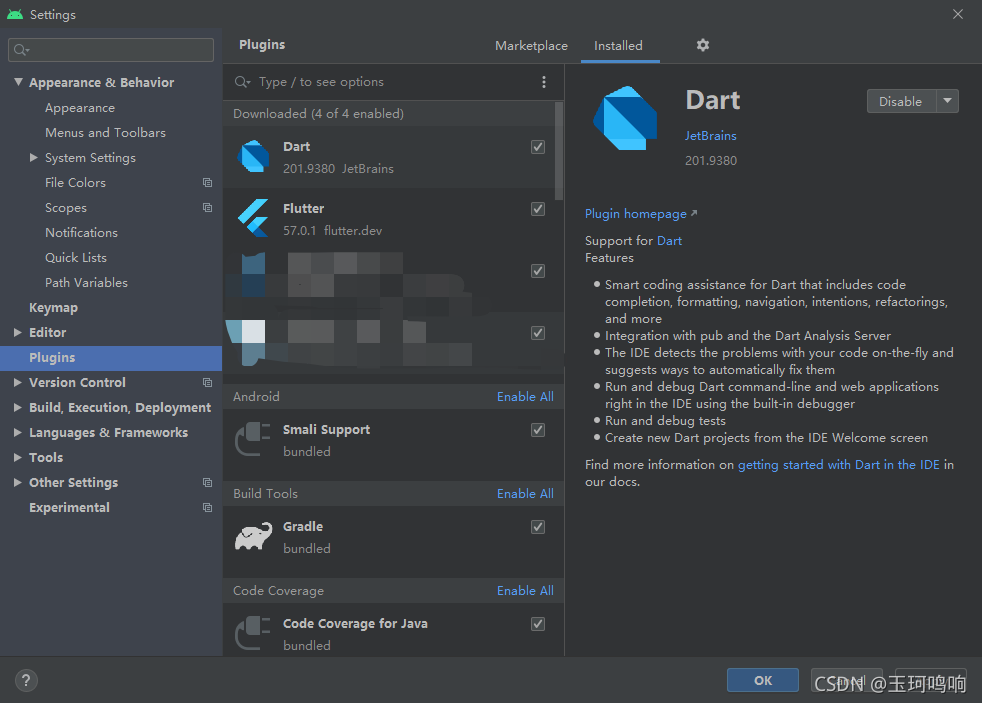This screenshot has width=982, height=703.
Task: Open Menus and Toolbars settings
Action: pyautogui.click(x=105, y=133)
